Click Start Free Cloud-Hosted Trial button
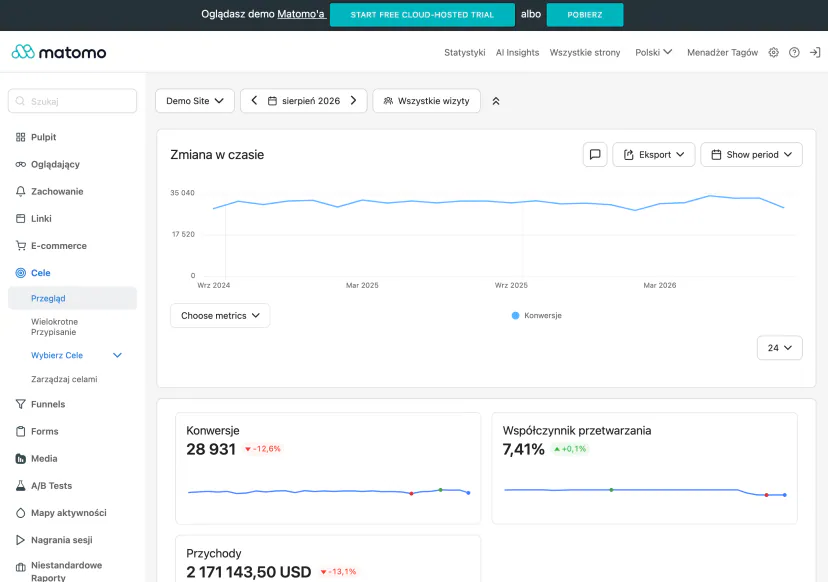This screenshot has width=828, height=582. click(x=422, y=15)
